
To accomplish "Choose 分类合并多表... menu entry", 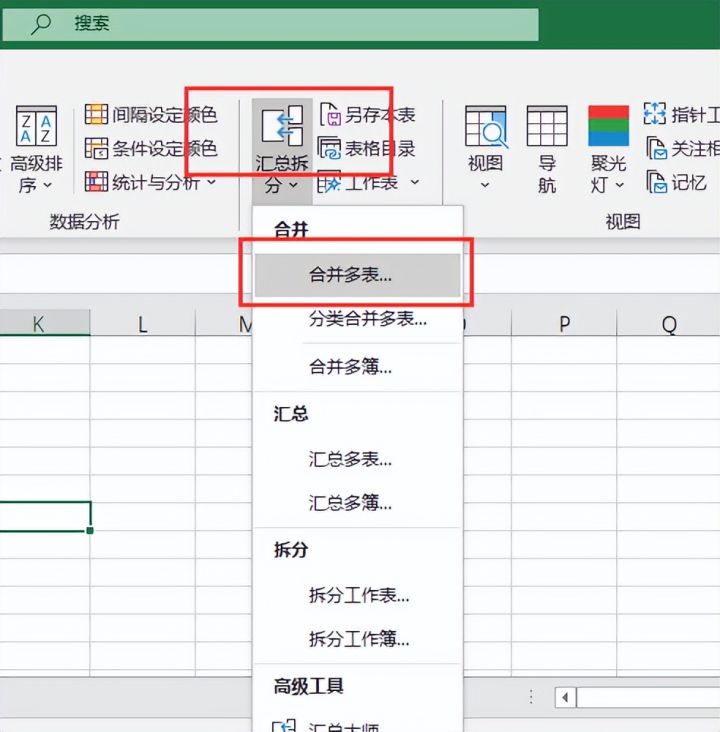I will tap(358, 319).
